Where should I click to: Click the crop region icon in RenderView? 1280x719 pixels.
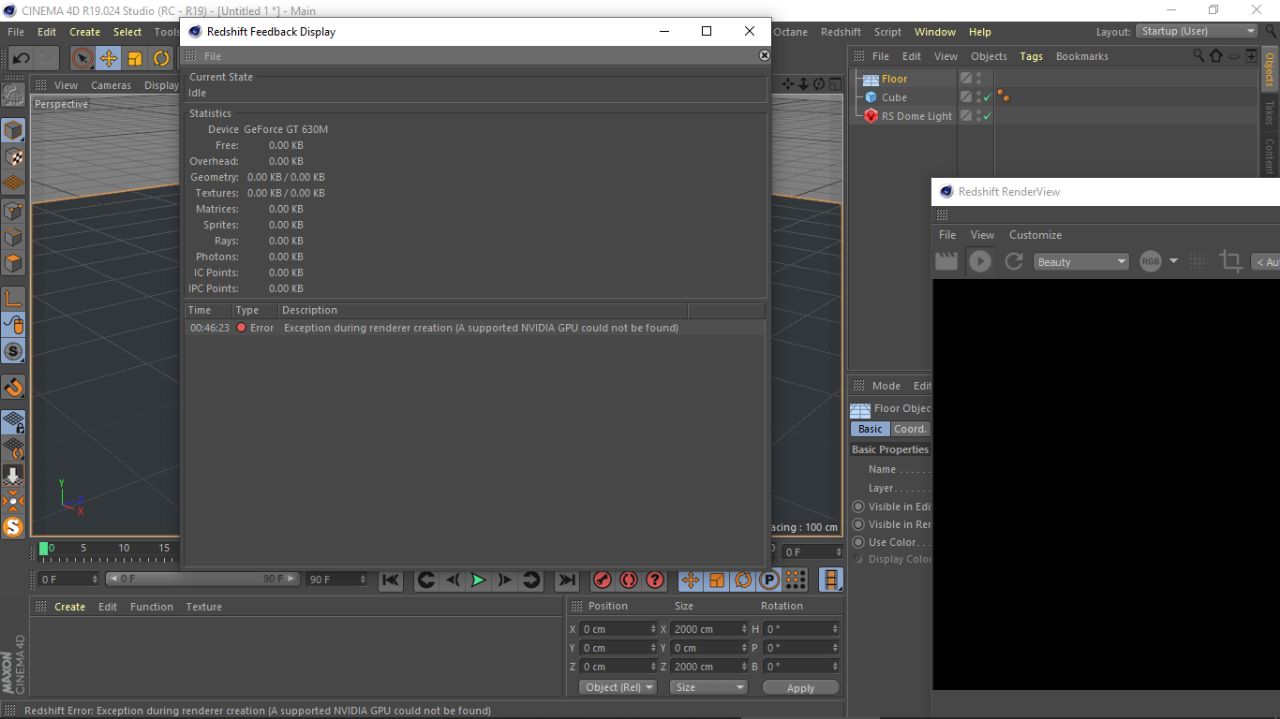pos(1231,261)
